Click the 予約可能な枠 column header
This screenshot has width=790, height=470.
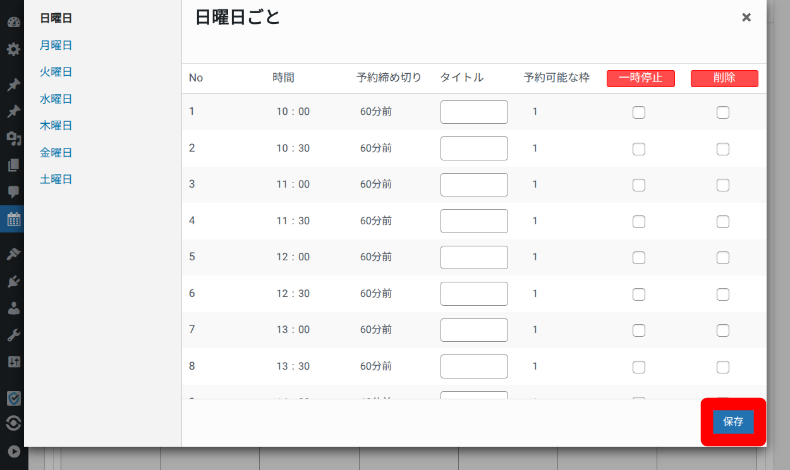point(556,78)
